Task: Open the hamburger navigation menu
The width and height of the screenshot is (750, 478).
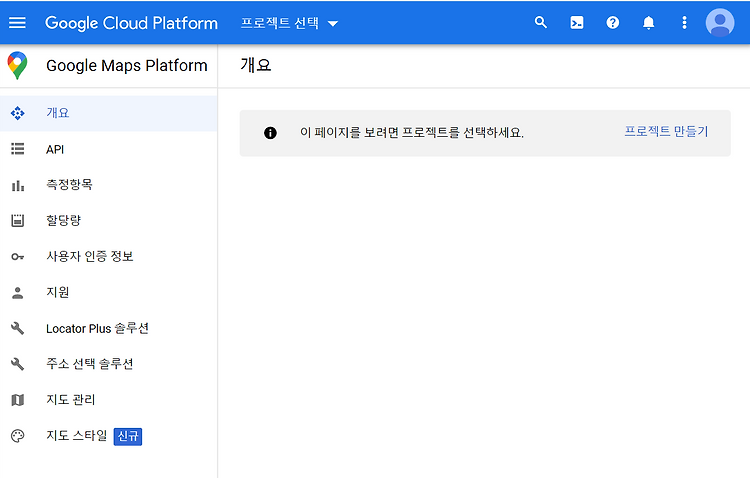Action: tap(17, 22)
